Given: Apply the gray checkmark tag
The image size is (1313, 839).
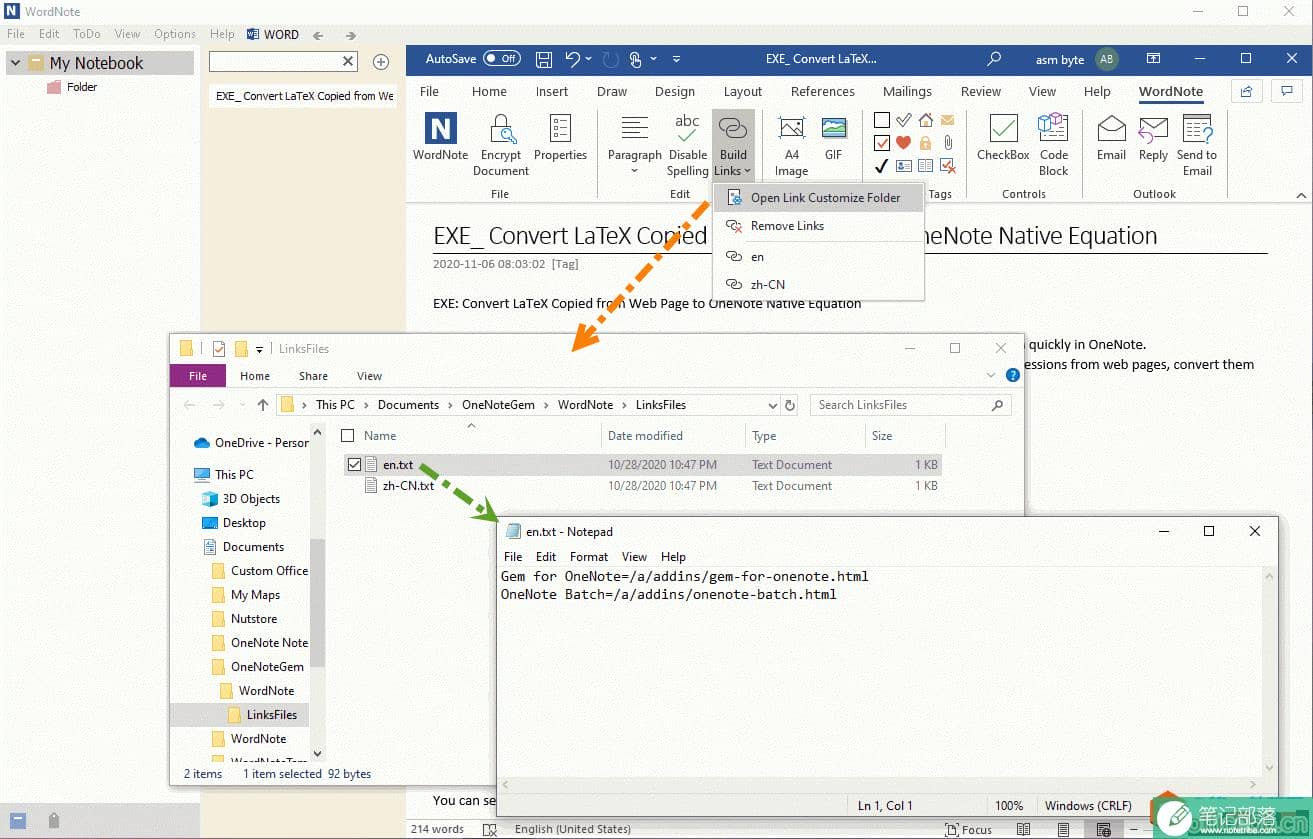Looking at the screenshot, I should pos(903,120).
